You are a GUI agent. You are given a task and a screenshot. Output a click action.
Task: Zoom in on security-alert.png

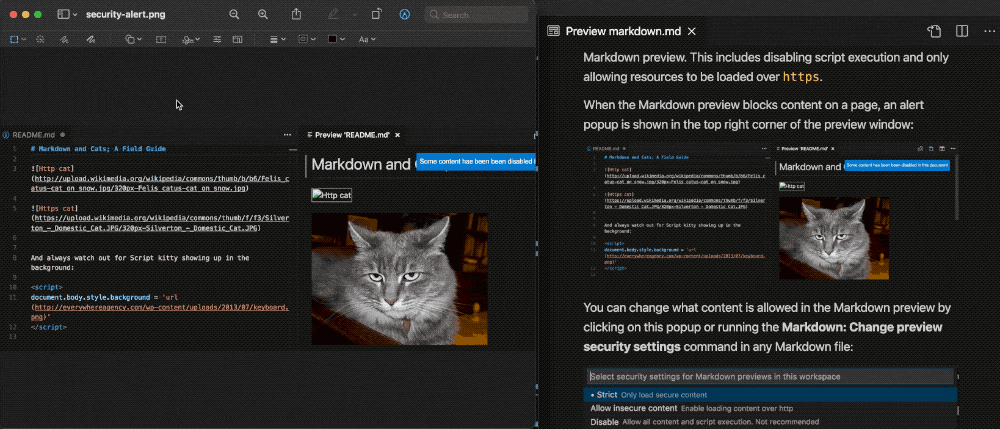[x=263, y=14]
